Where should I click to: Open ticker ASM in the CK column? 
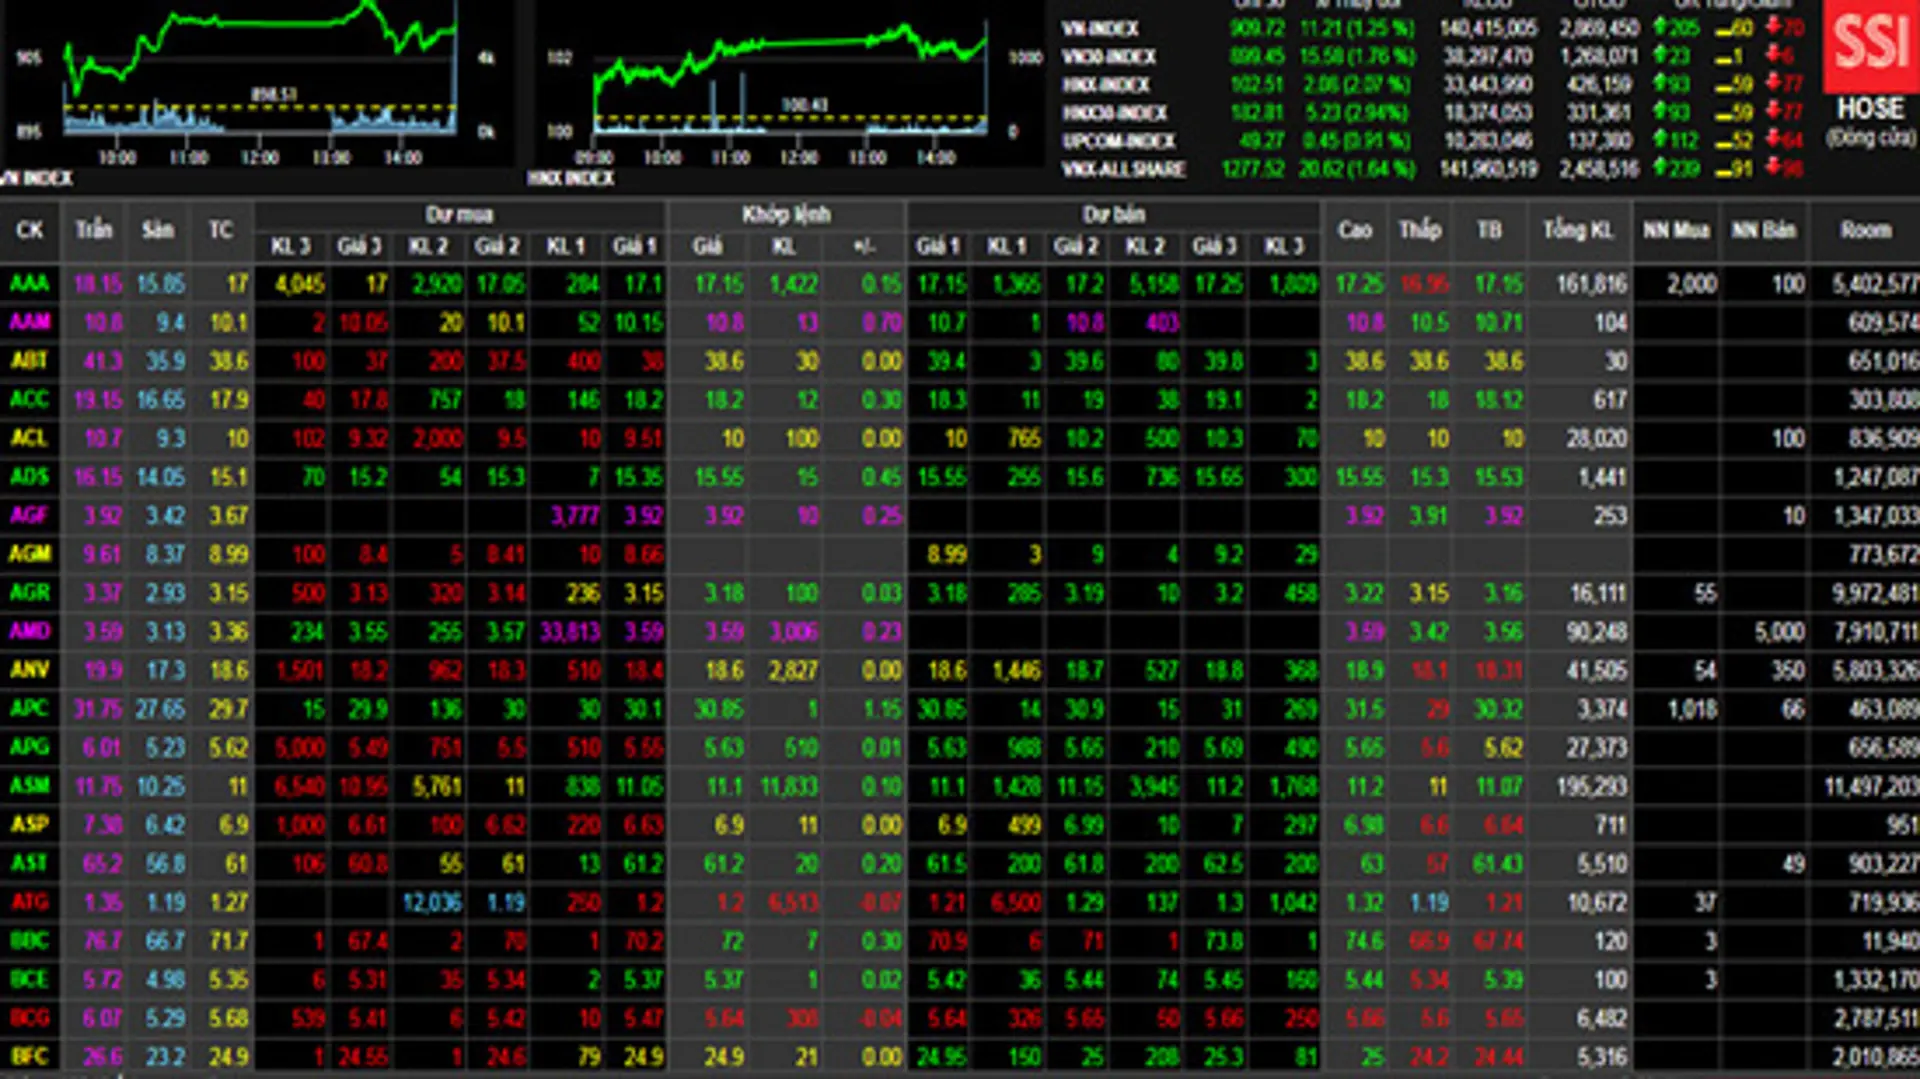coord(30,785)
